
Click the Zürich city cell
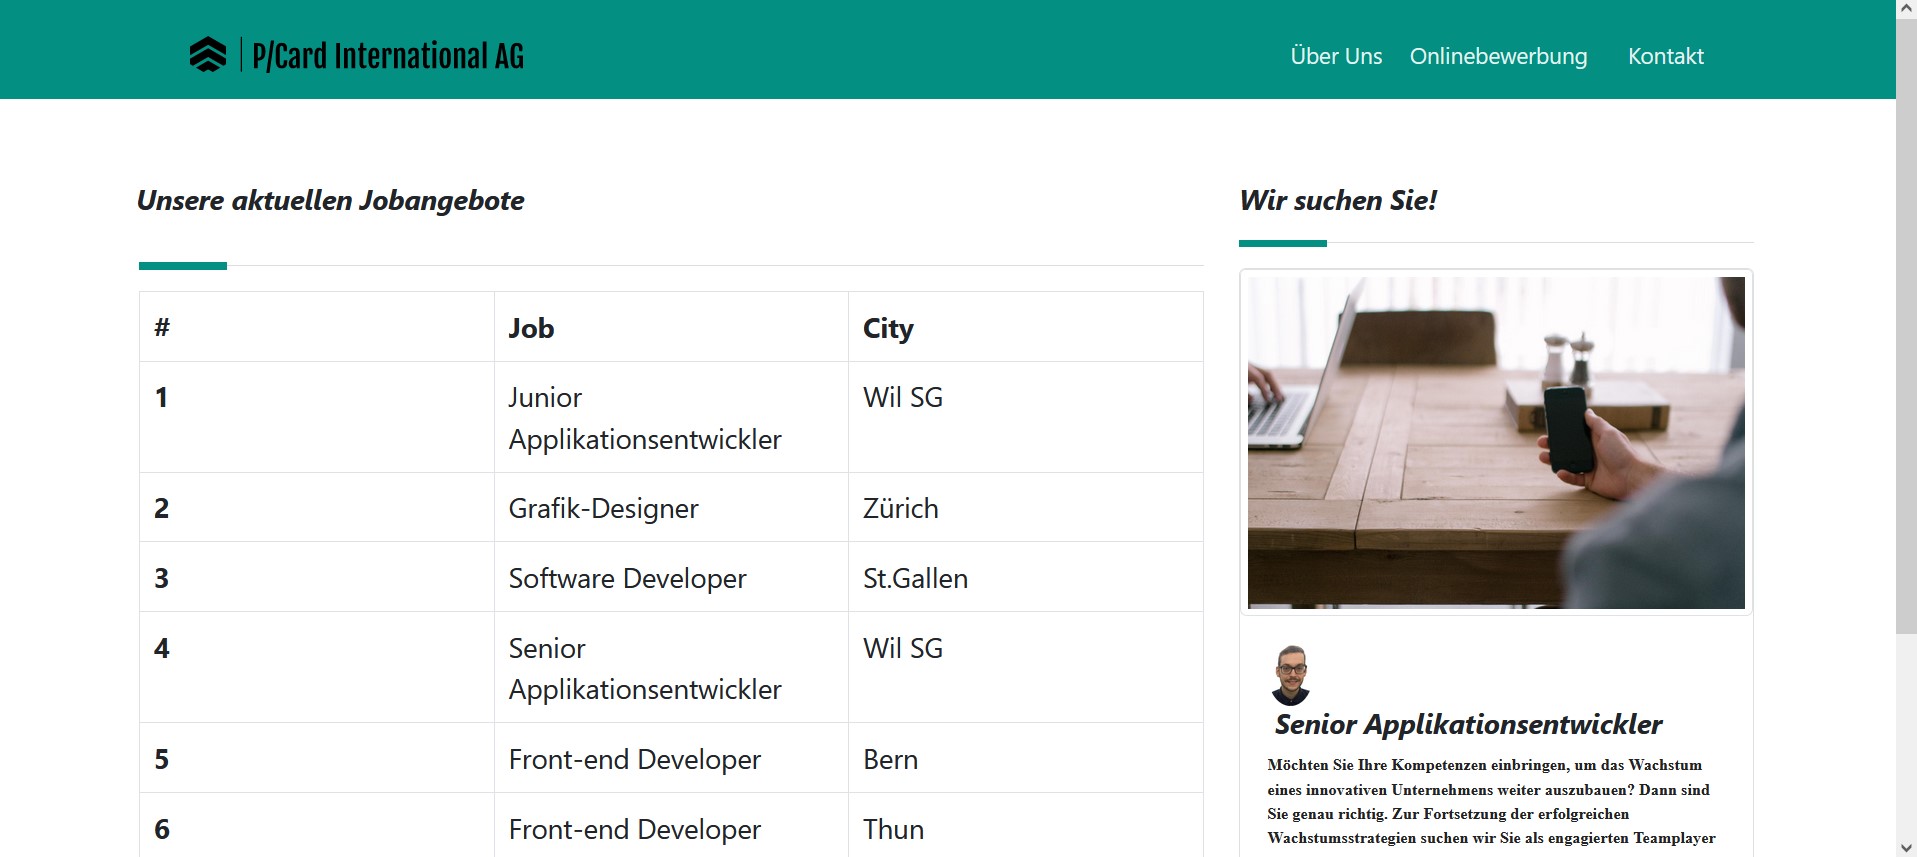coord(900,508)
